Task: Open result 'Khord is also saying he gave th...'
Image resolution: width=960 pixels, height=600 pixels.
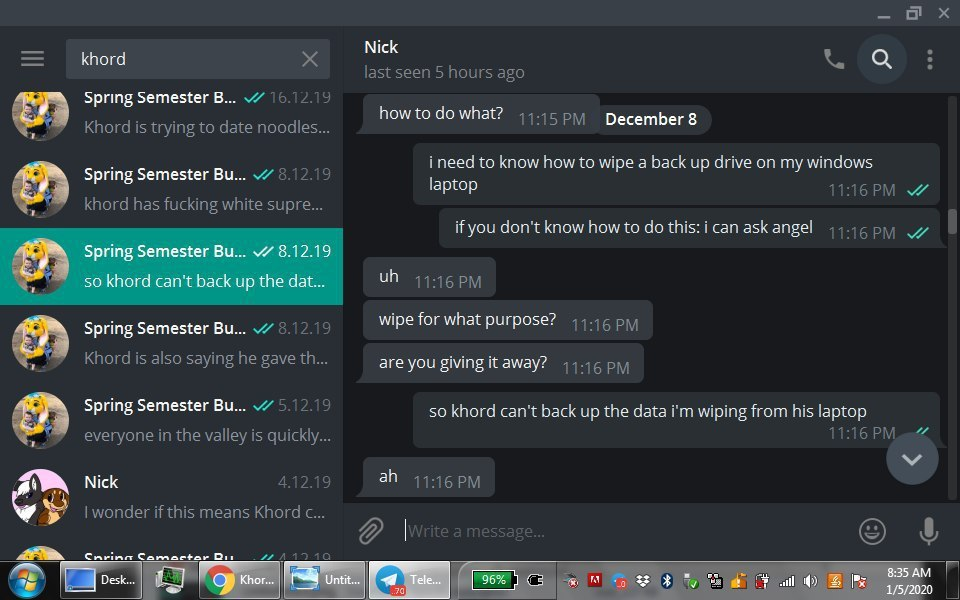Action: [171, 343]
